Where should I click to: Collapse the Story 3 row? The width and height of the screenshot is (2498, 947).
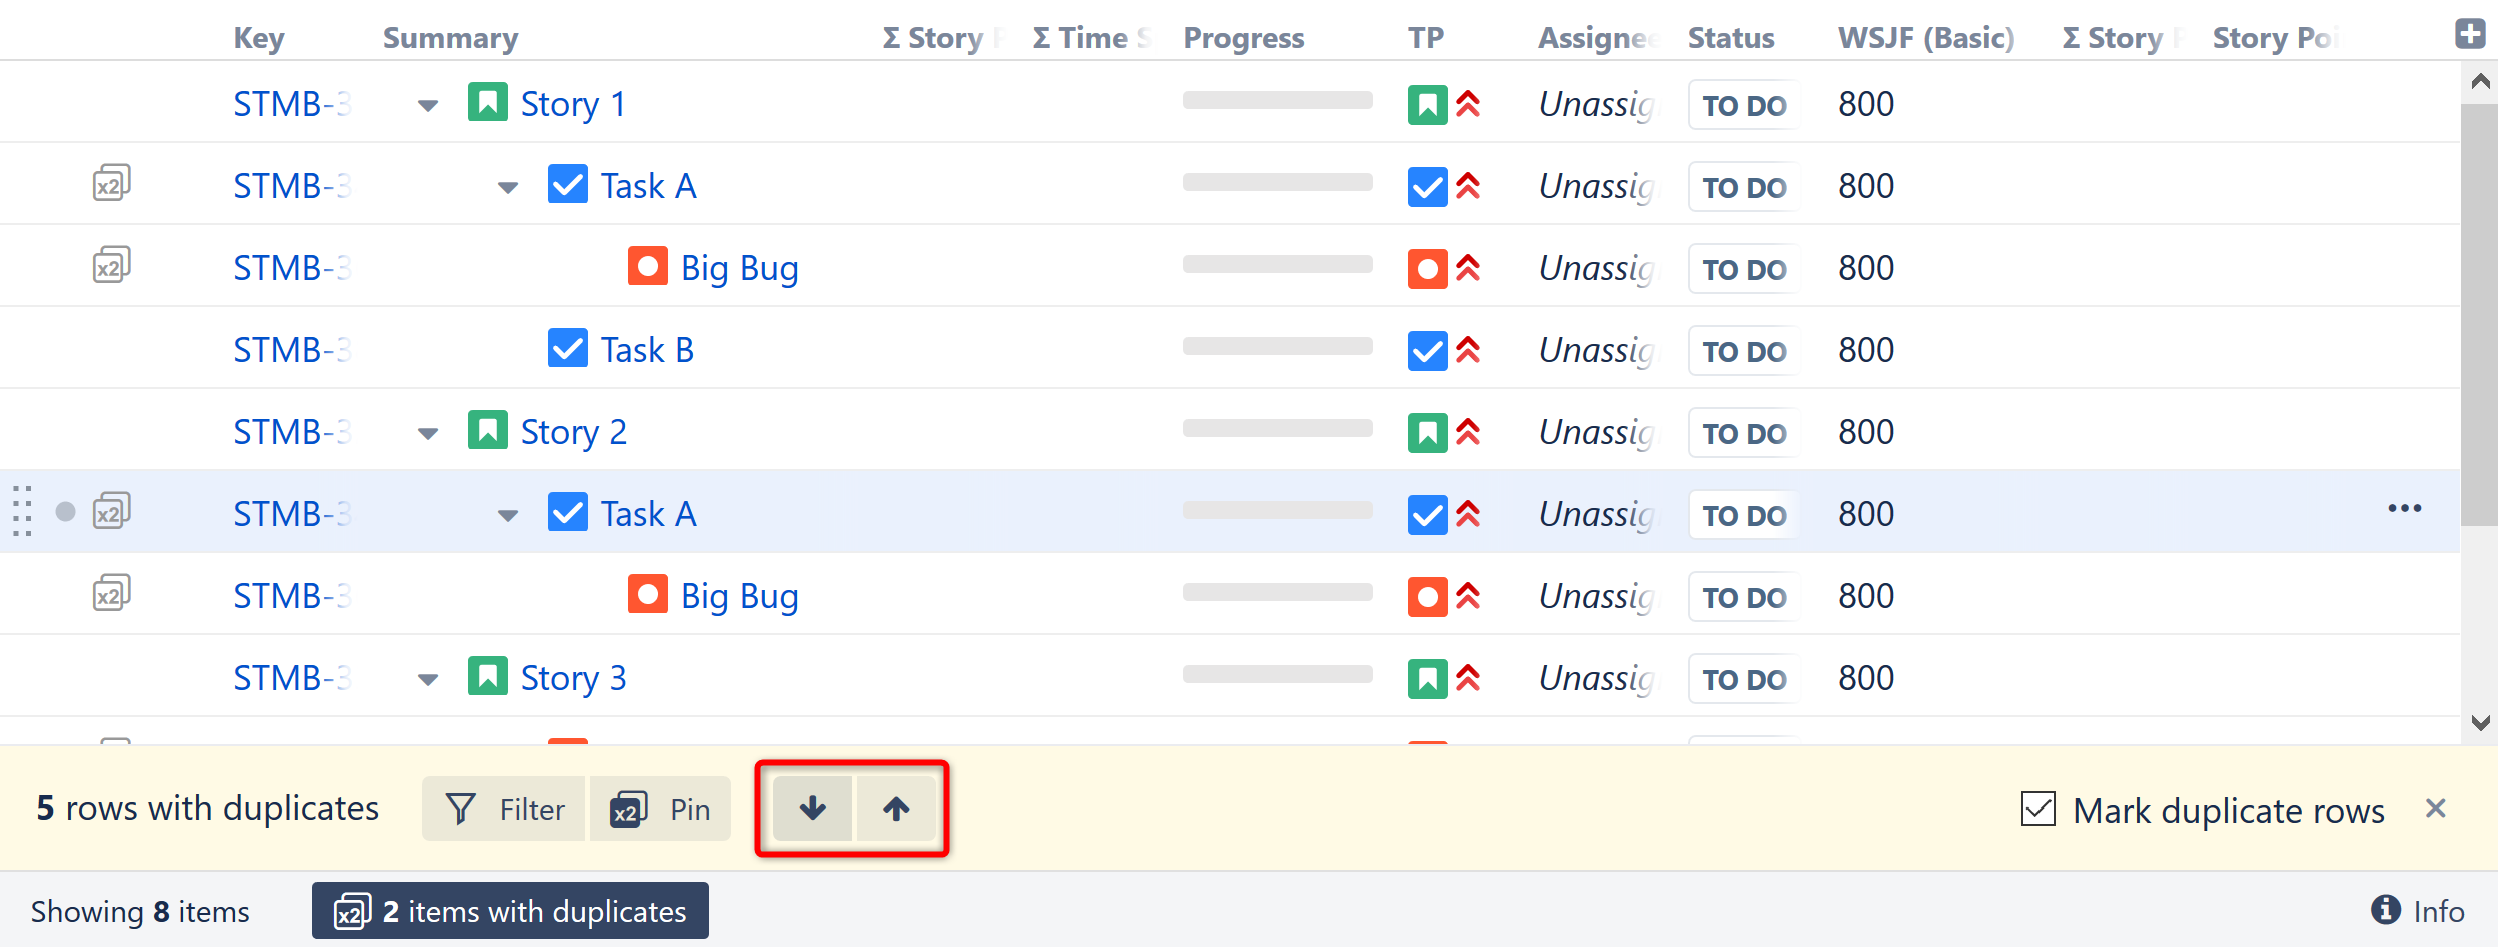click(x=428, y=680)
